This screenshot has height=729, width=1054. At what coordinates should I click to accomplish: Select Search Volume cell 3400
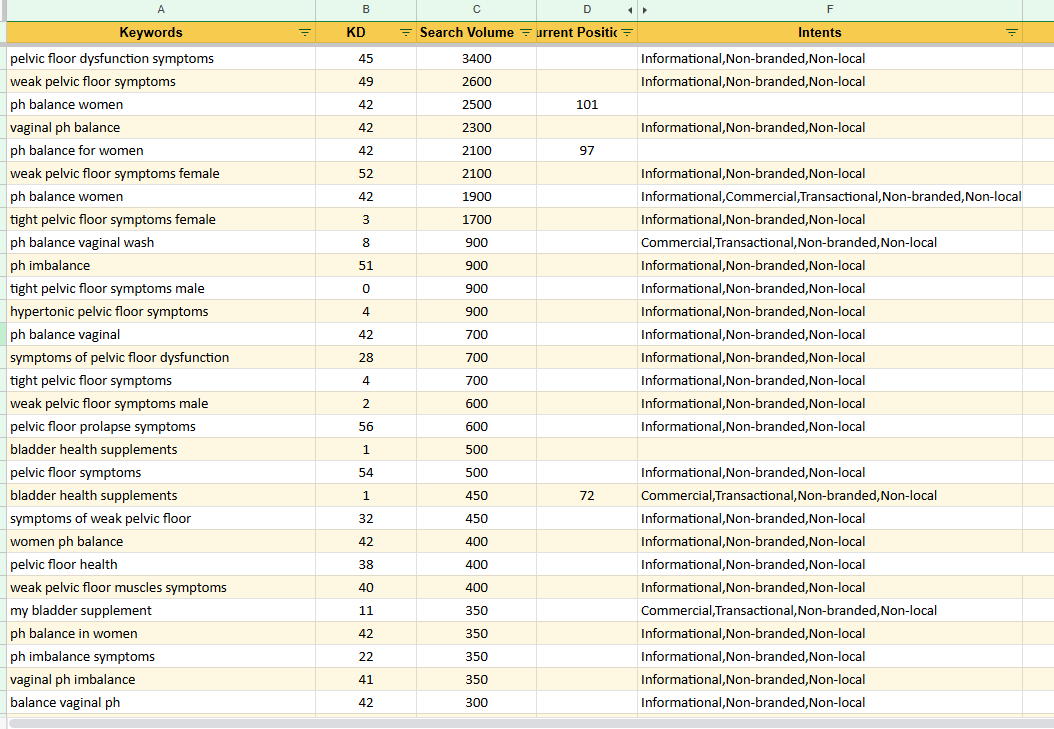pos(476,58)
